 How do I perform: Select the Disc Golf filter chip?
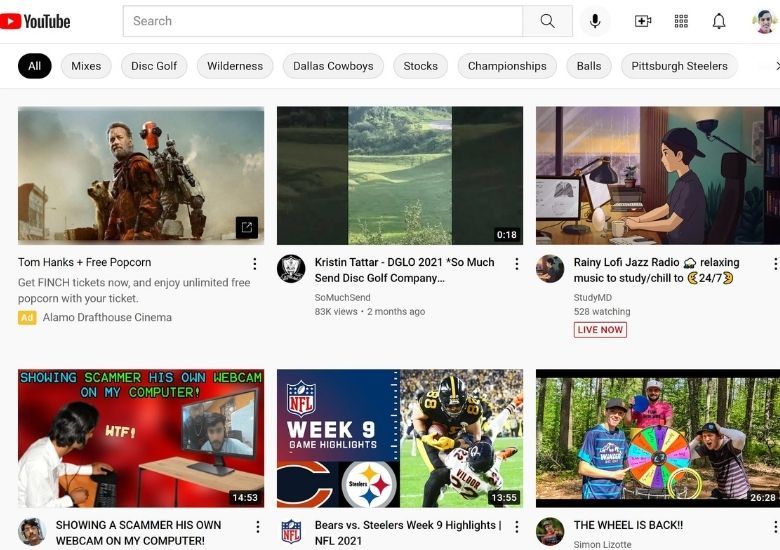pyautogui.click(x=154, y=66)
